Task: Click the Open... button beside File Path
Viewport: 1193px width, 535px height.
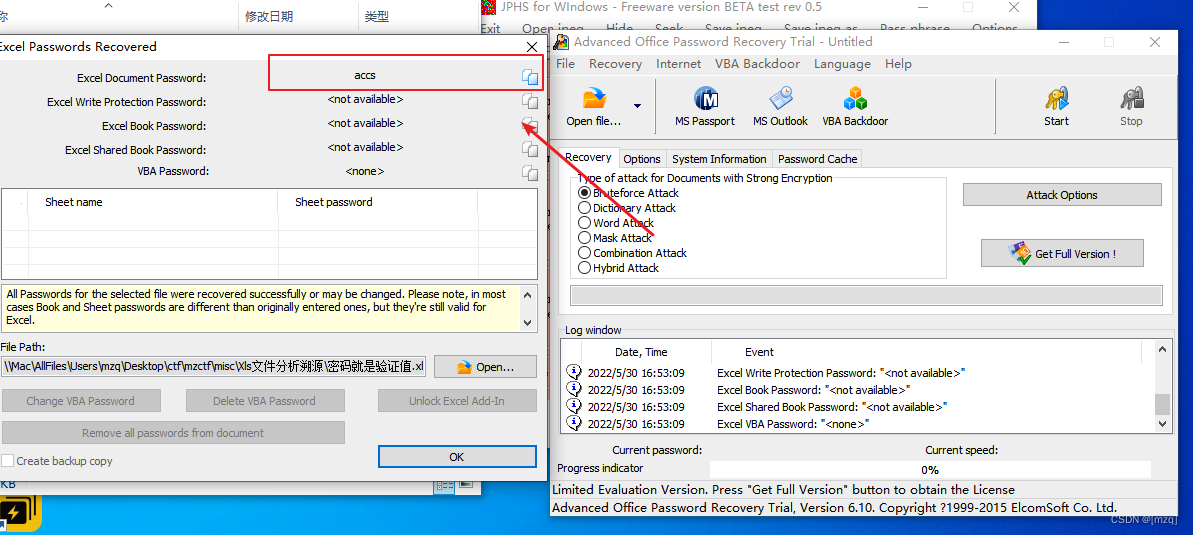Action: tap(485, 367)
